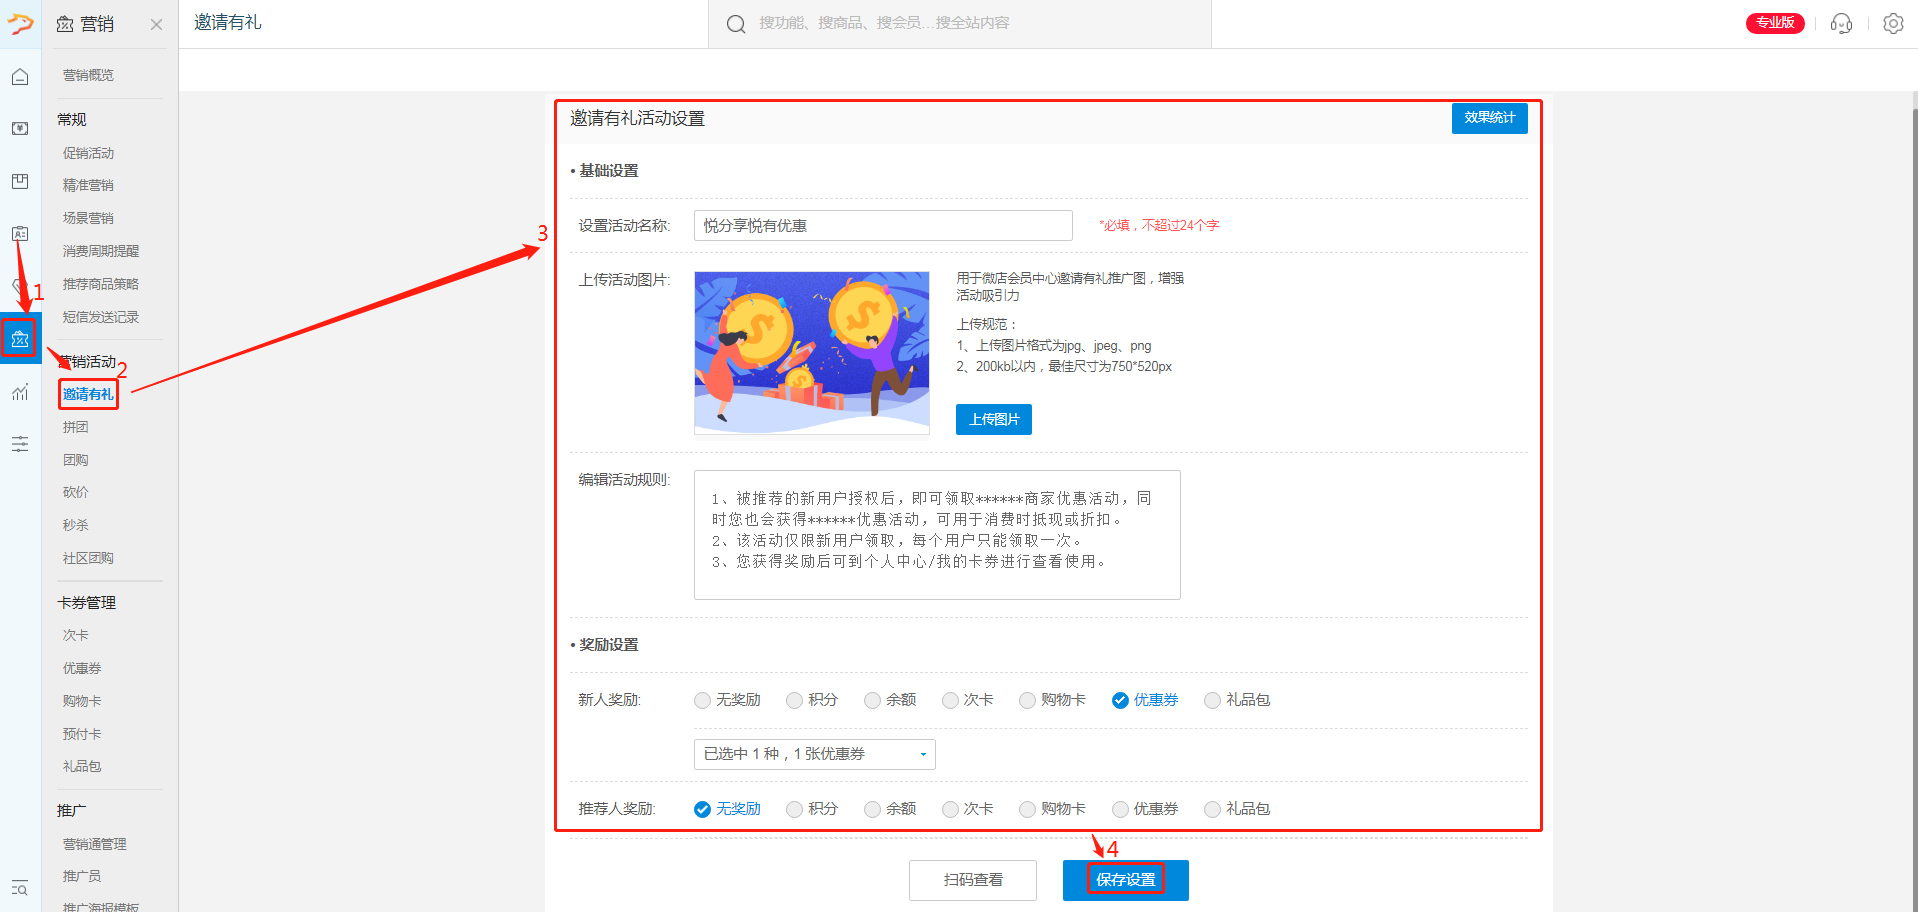Open 预付卡 under 卡券管理
The width and height of the screenshot is (1918, 912).
click(82, 734)
